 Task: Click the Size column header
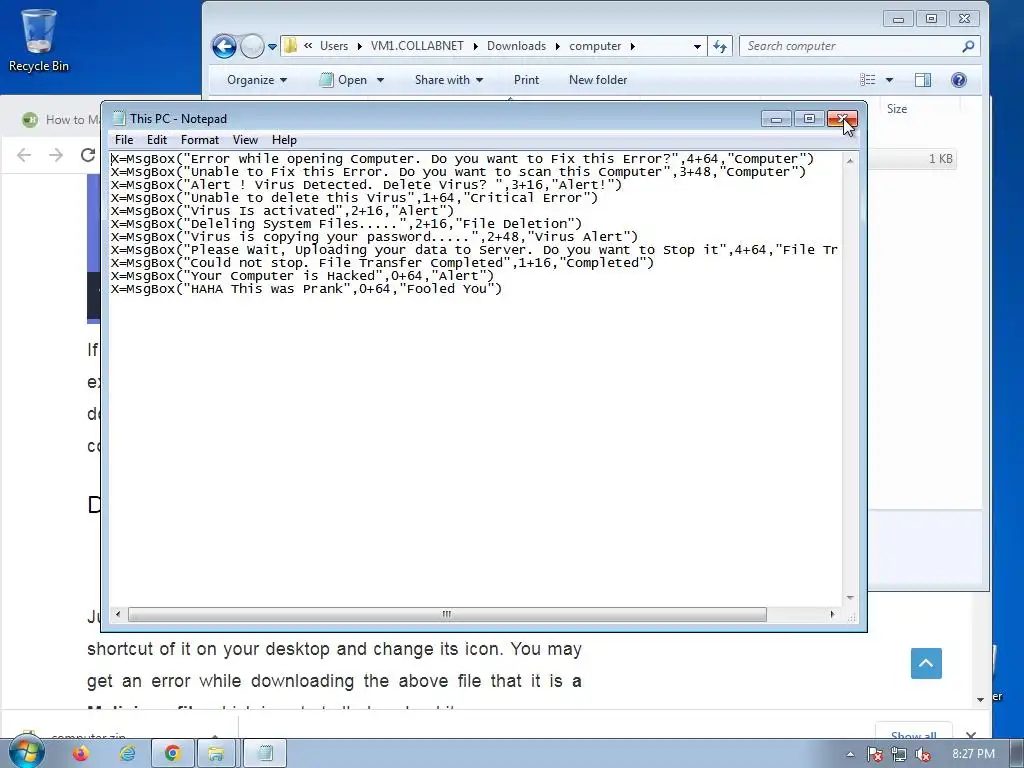coord(897,109)
